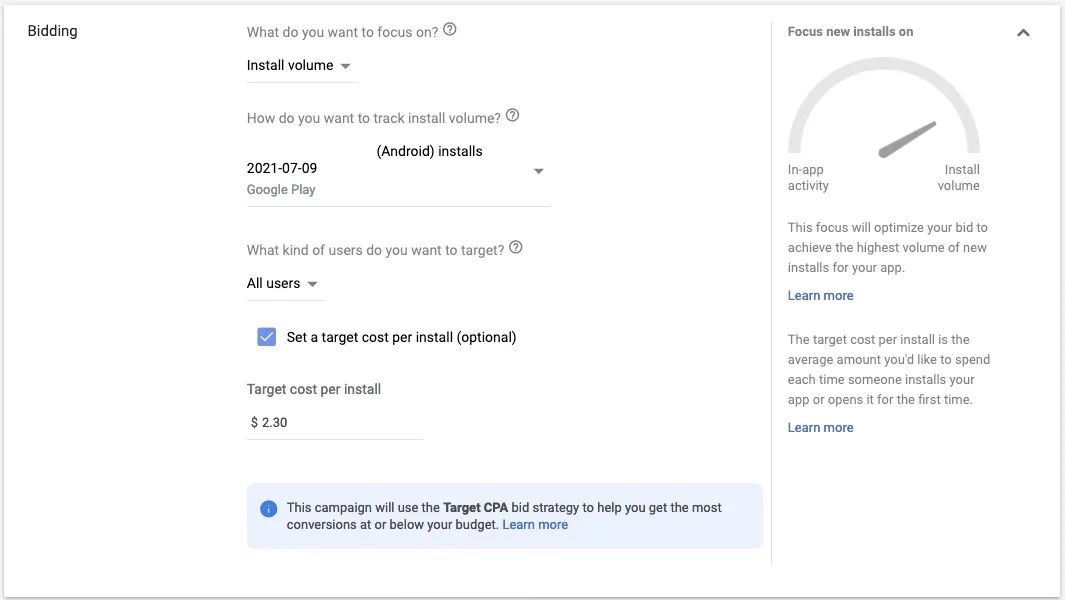The height and width of the screenshot is (600, 1065).
Task: Click the Install volume label under the gauge
Action: [959, 178]
